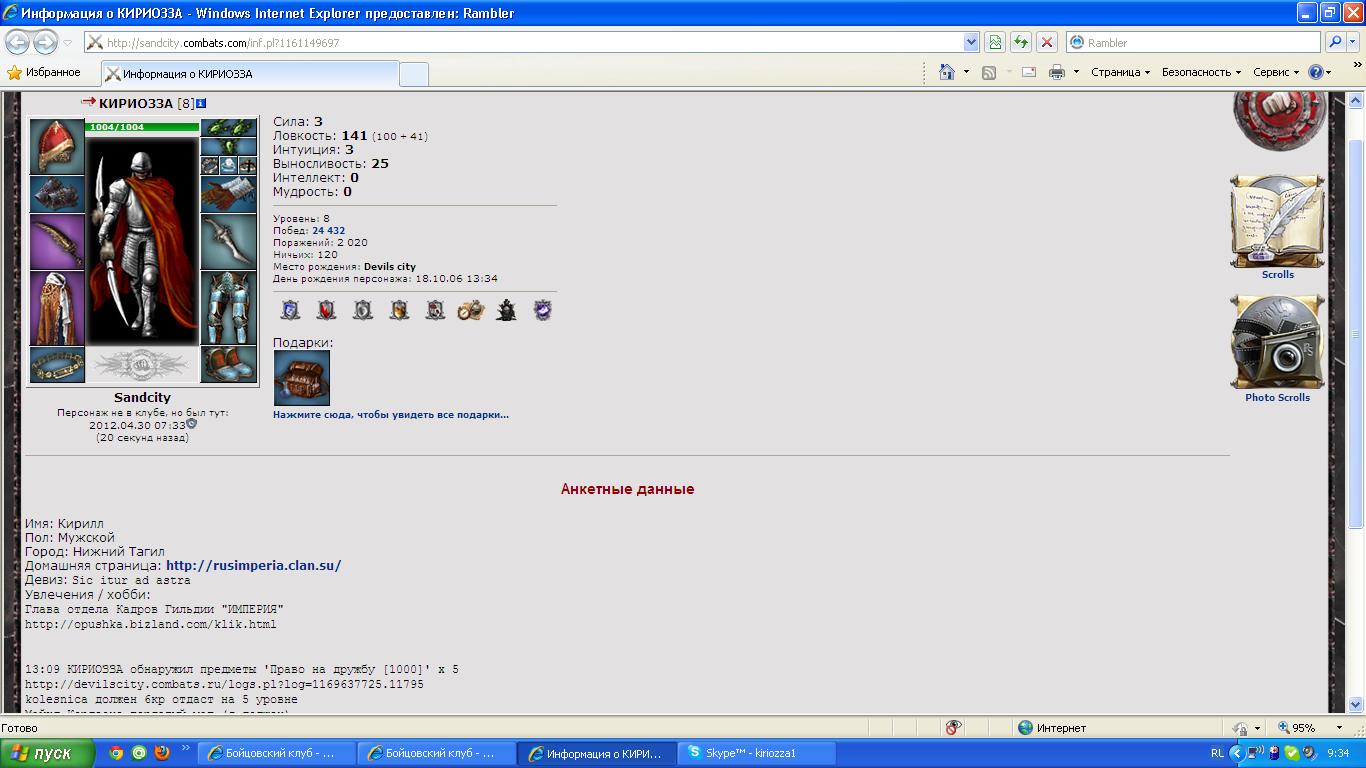Screen dimensions: 1366x768
Task: Click the Rambler search box
Action: pyautogui.click(x=1194, y=43)
